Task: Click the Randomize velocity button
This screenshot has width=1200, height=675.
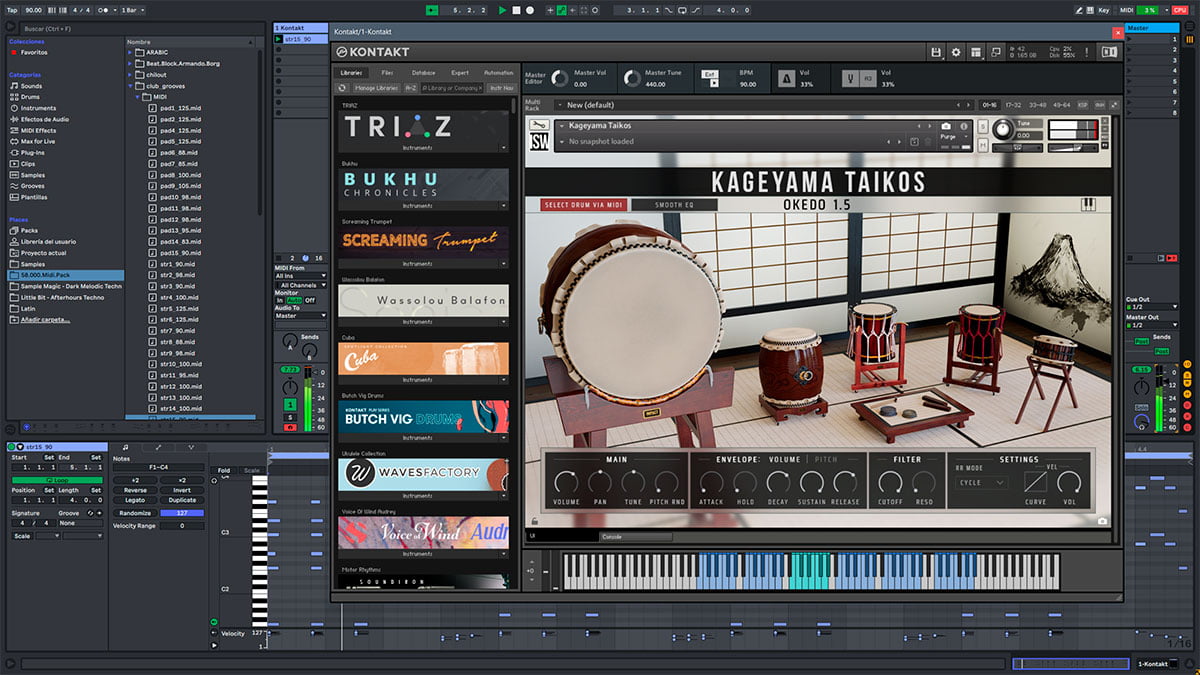Action: click(135, 513)
